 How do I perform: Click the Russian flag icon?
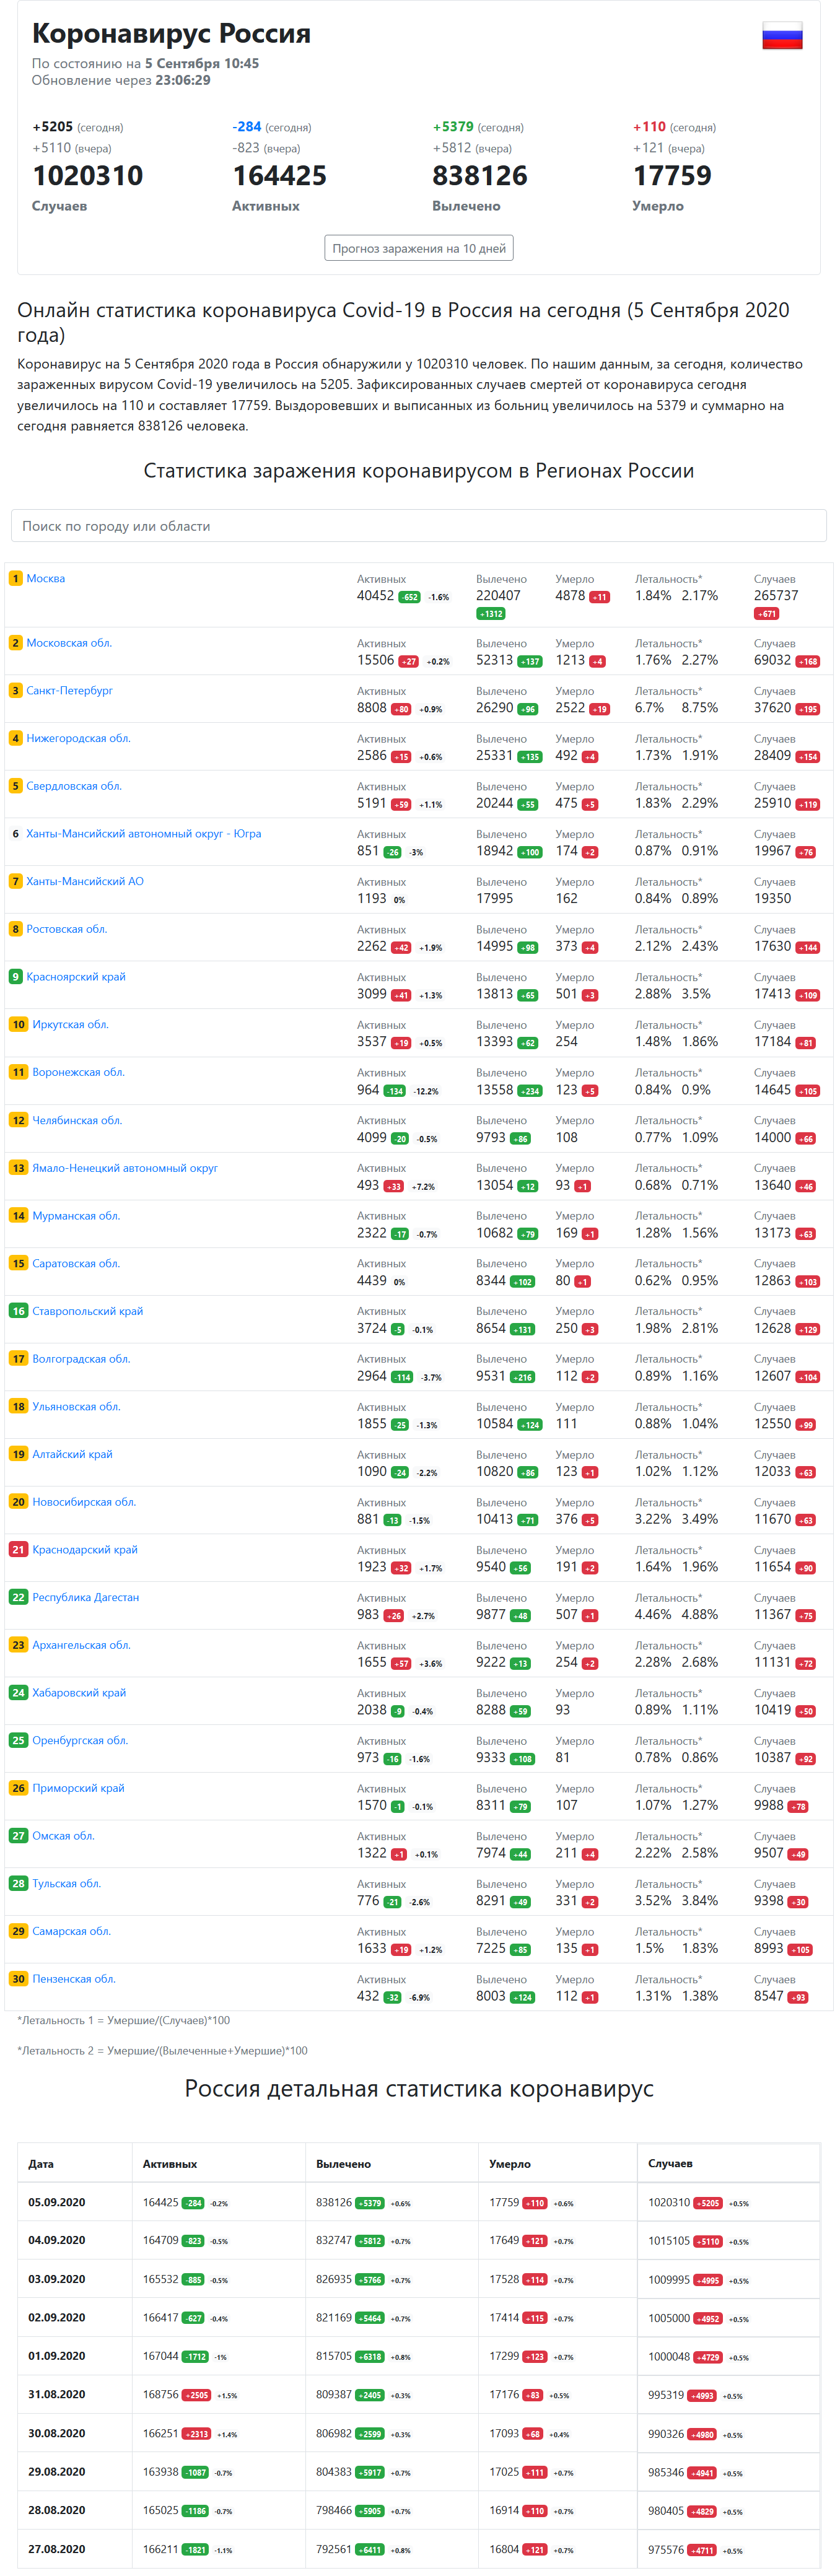pyautogui.click(x=782, y=36)
